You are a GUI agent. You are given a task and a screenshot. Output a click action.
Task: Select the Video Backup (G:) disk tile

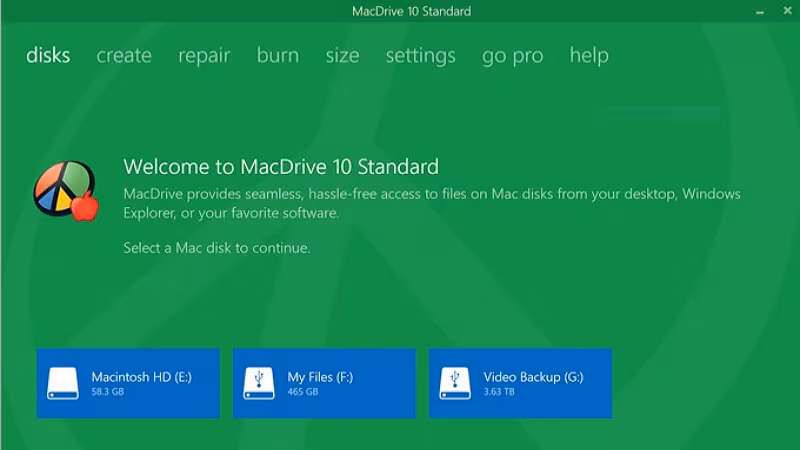tap(520, 383)
